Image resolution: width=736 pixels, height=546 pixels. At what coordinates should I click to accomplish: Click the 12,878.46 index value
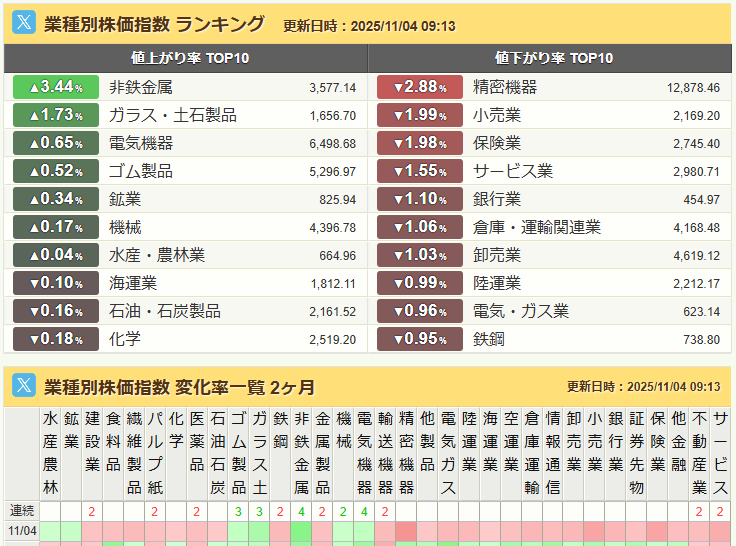point(693,88)
